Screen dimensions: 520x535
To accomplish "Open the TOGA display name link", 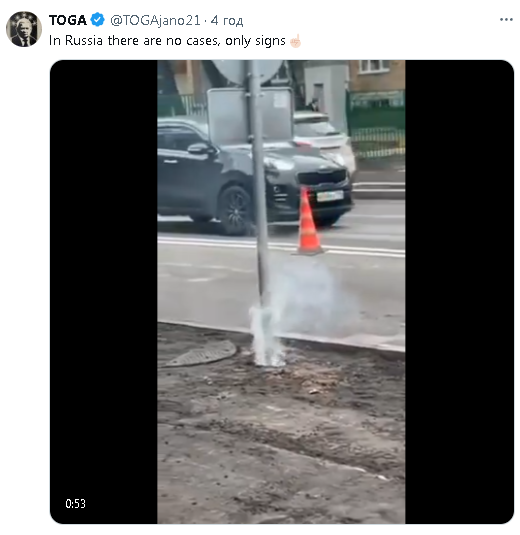I will (x=68, y=20).
